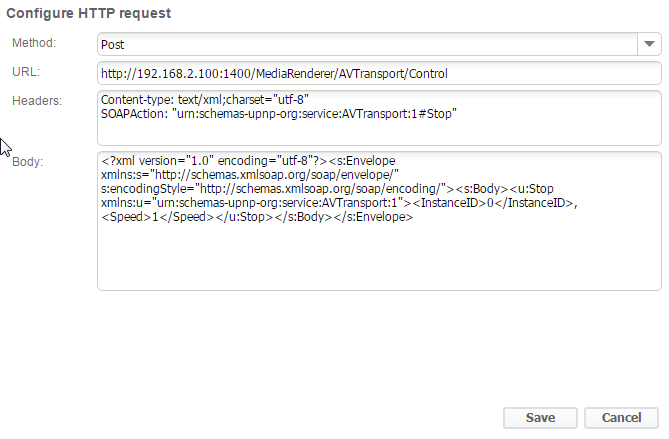Viewport: 669px width, 439px height.
Task: Click the blank space in the Body text area
Action: (378, 260)
